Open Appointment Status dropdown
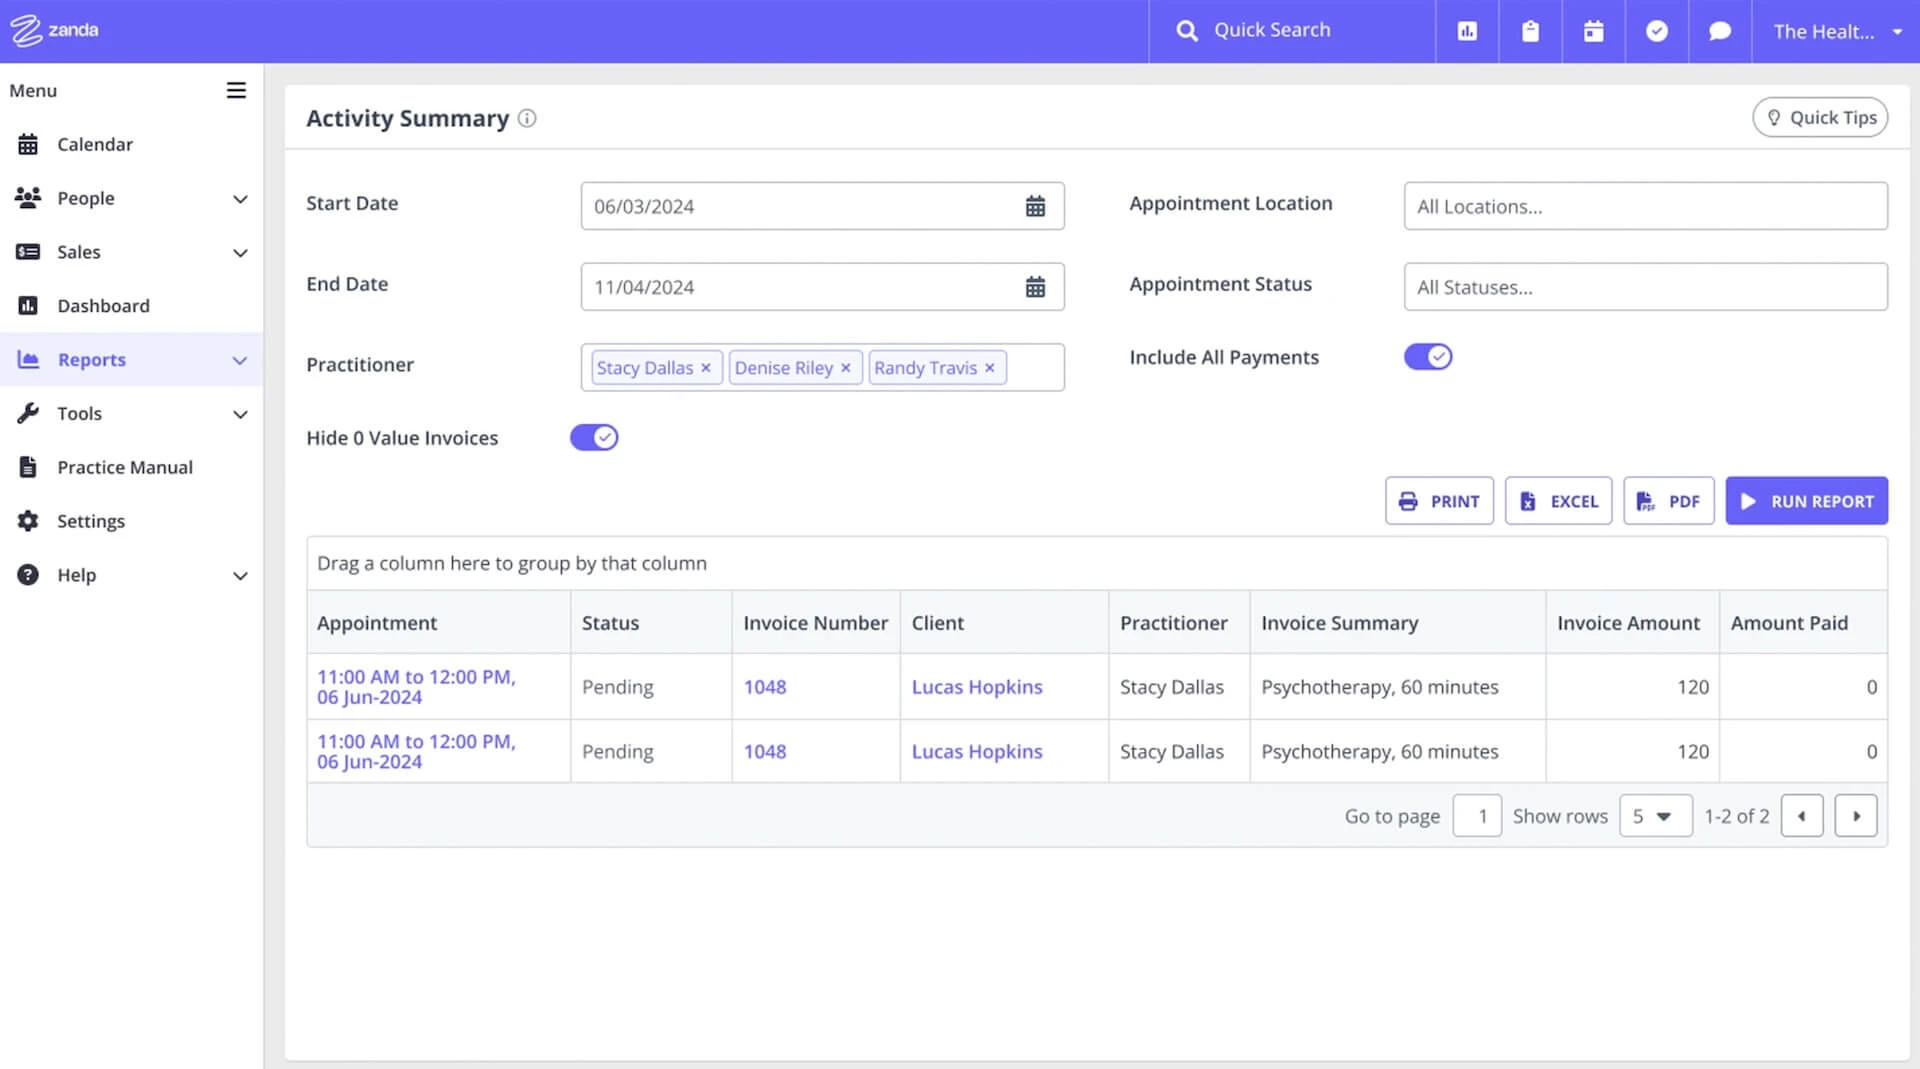This screenshot has width=1920, height=1069. [1645, 287]
